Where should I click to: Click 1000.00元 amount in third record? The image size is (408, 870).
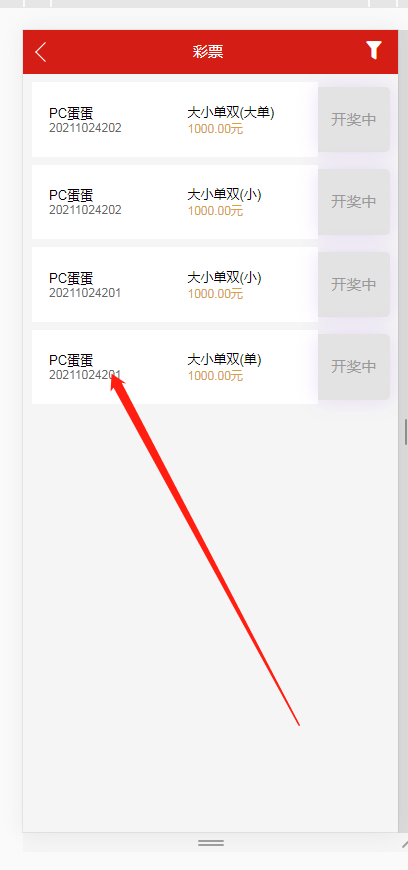215,294
